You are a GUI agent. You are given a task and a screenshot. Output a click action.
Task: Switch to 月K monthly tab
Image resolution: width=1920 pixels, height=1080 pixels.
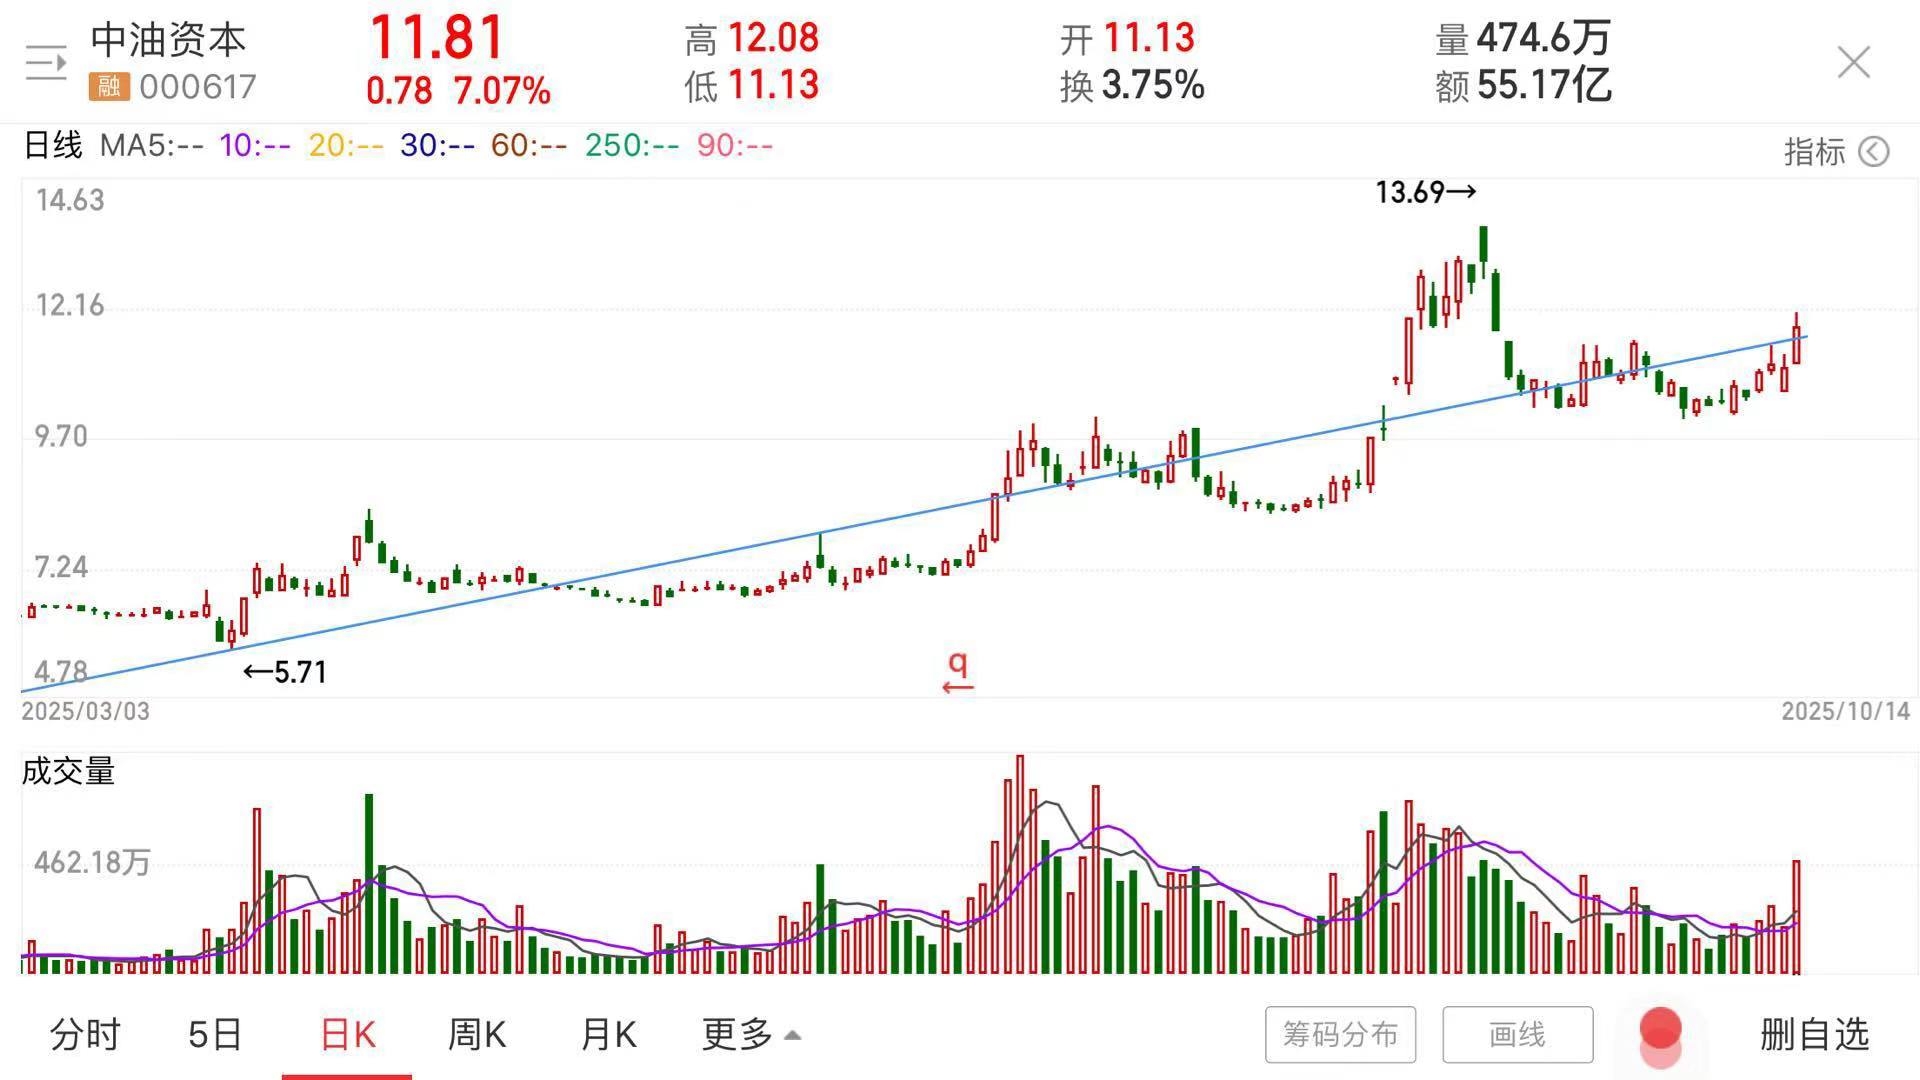click(608, 1034)
